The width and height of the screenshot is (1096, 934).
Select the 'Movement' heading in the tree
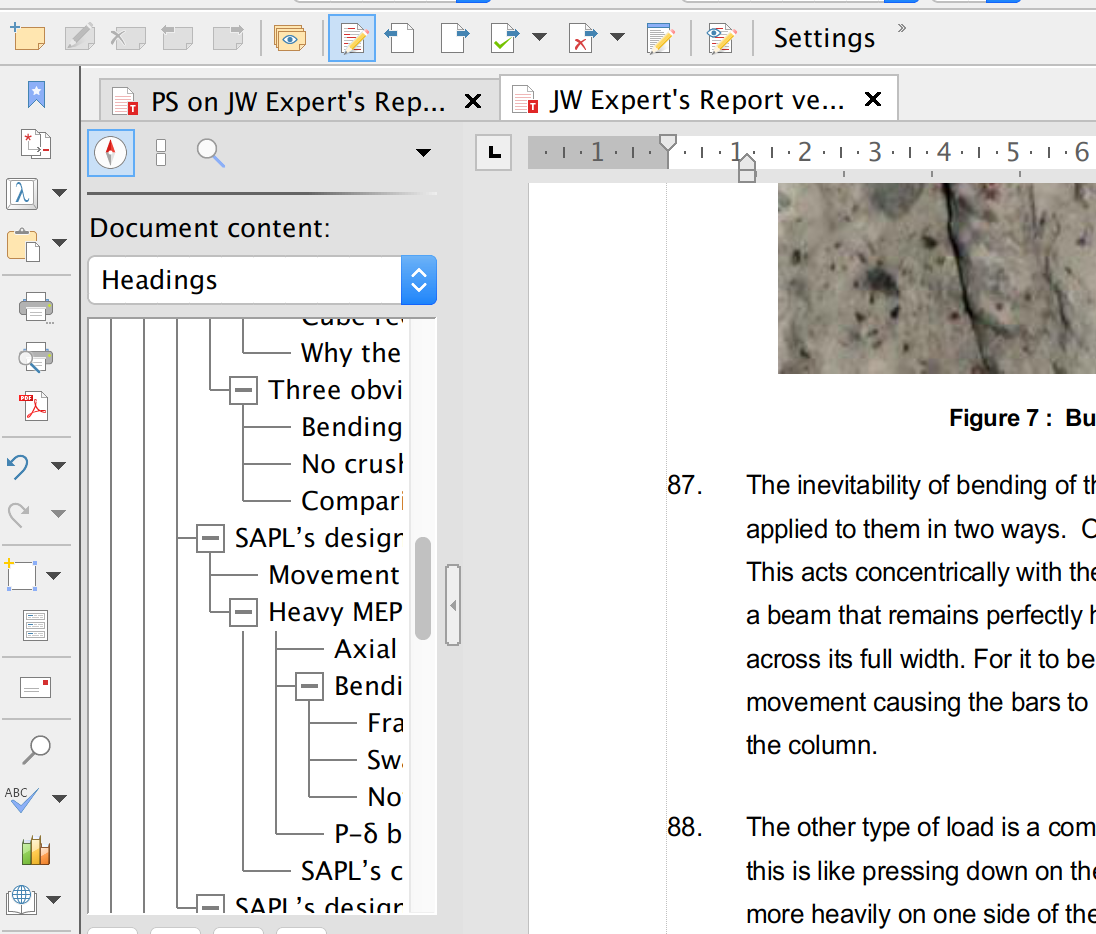pos(334,575)
